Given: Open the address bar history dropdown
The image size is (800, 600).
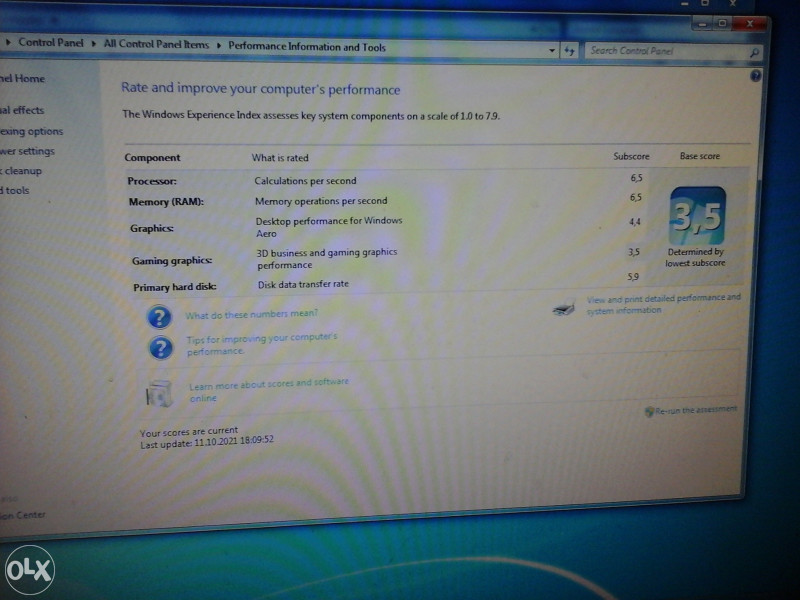Looking at the screenshot, I should [x=552, y=50].
